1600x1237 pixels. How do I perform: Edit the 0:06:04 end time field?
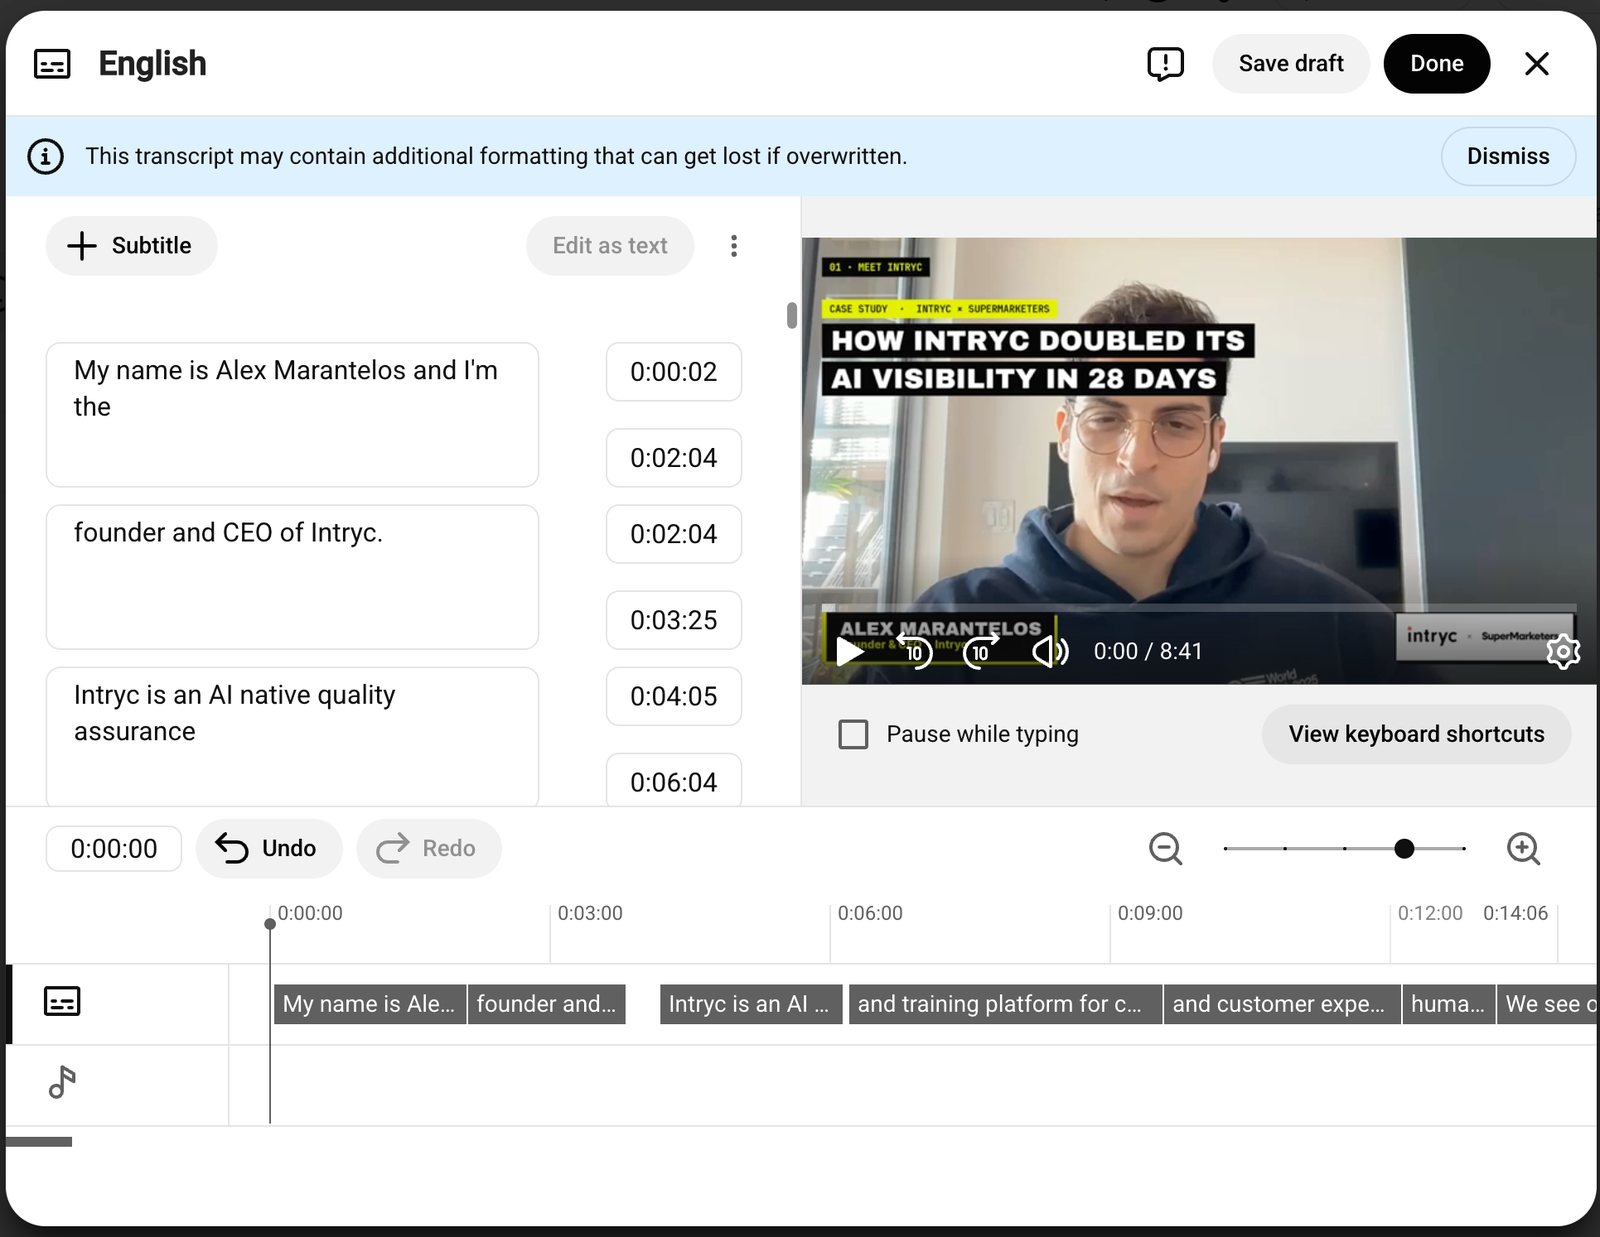[674, 781]
